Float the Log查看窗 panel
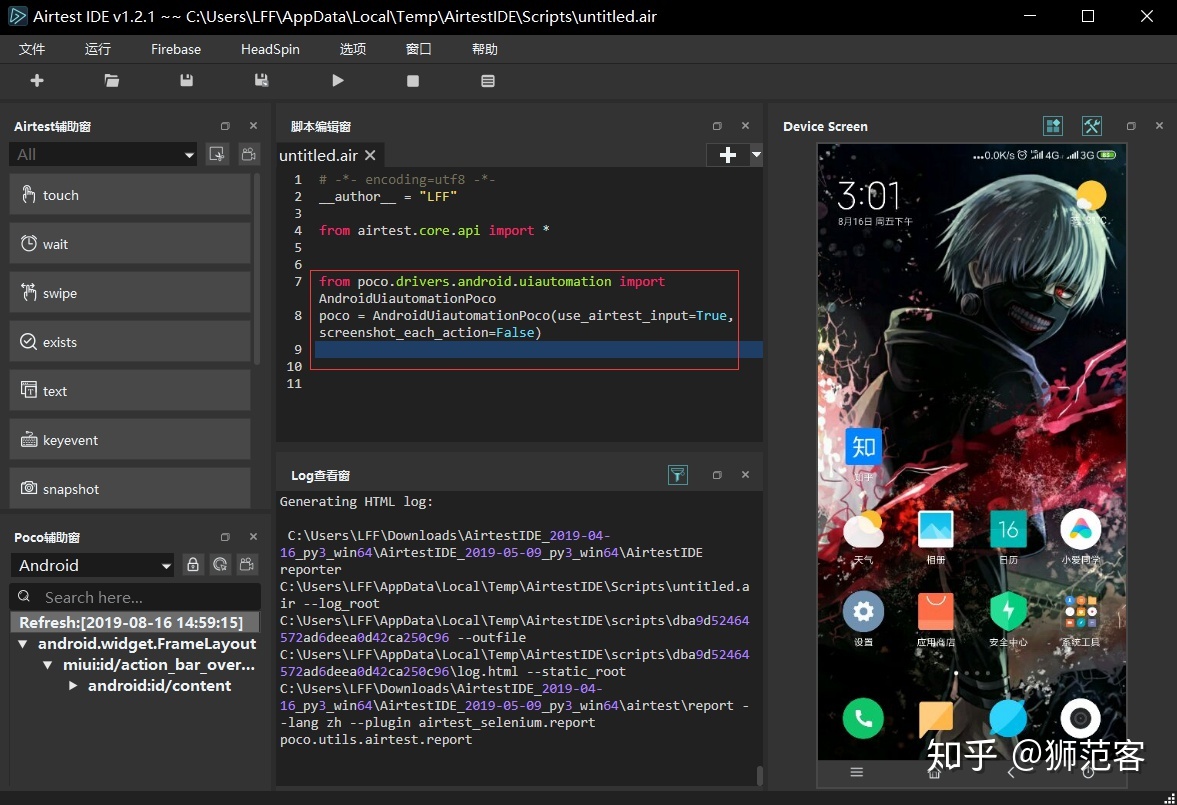Viewport: 1177px width, 805px height. [x=717, y=475]
